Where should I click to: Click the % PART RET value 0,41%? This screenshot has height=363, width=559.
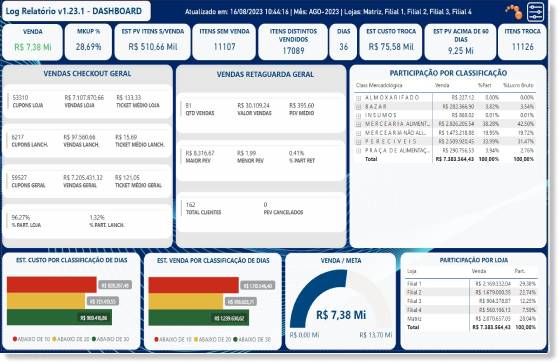coord(296,153)
